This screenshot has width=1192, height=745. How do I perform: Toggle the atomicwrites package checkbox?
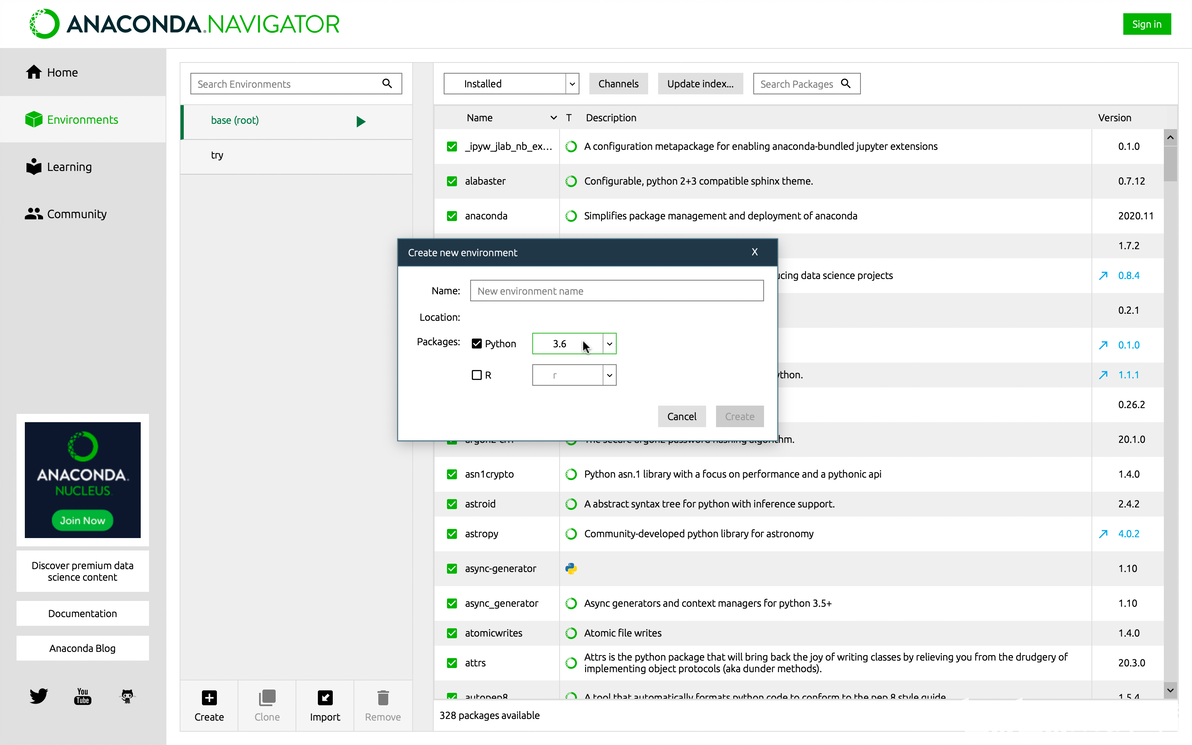(452, 633)
